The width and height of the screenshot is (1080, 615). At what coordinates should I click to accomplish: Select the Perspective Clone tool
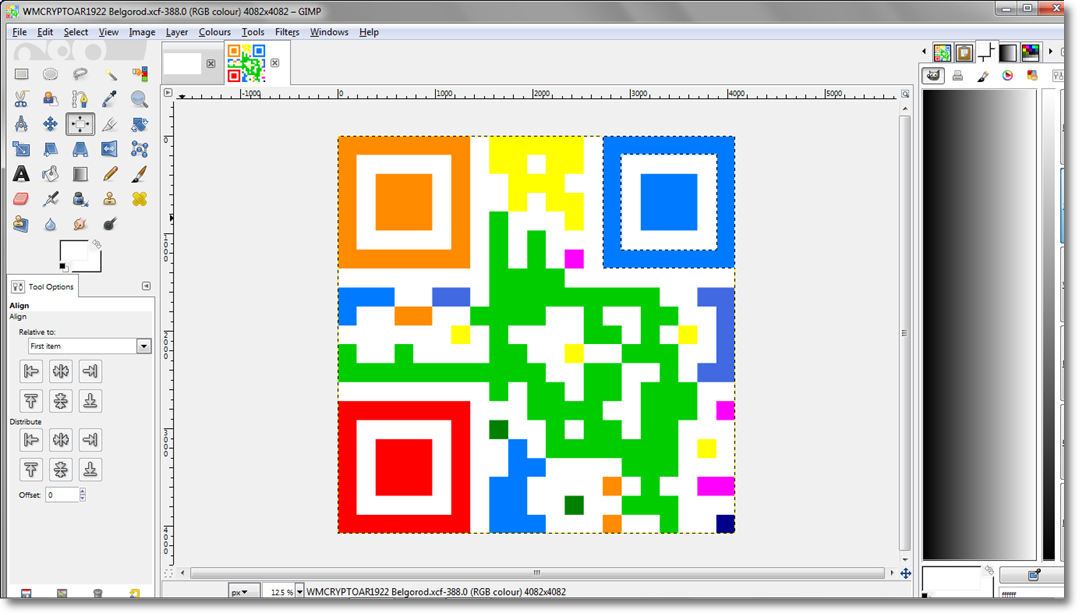point(21,224)
